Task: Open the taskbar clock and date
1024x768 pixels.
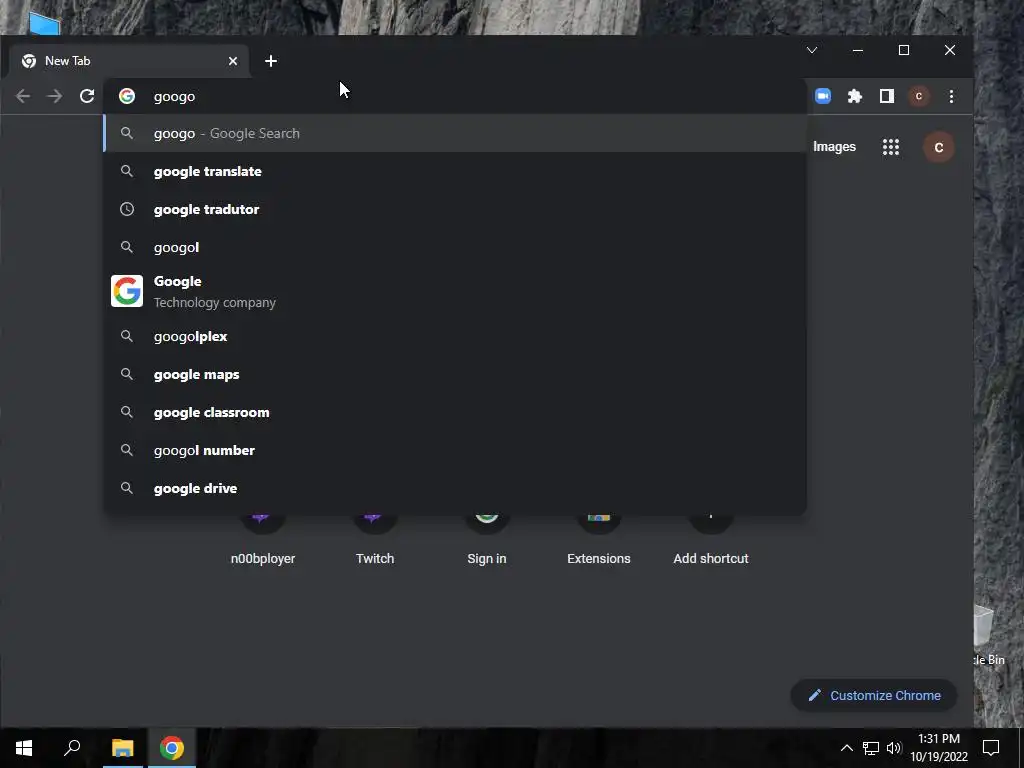Action: coord(939,748)
